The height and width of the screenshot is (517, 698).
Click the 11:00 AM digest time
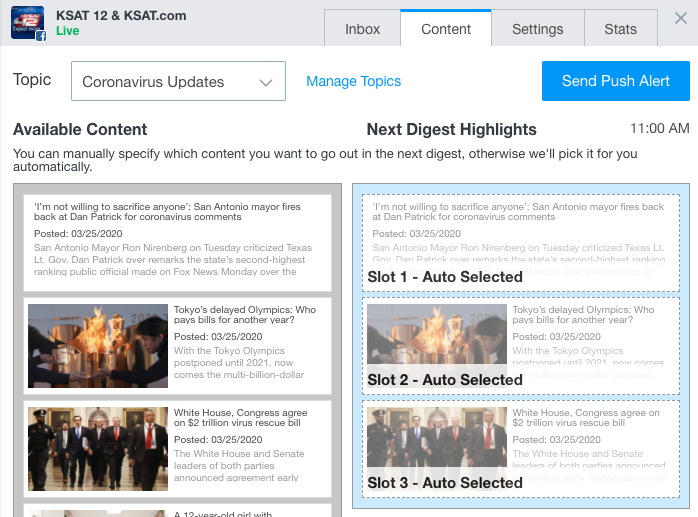pyautogui.click(x=660, y=129)
